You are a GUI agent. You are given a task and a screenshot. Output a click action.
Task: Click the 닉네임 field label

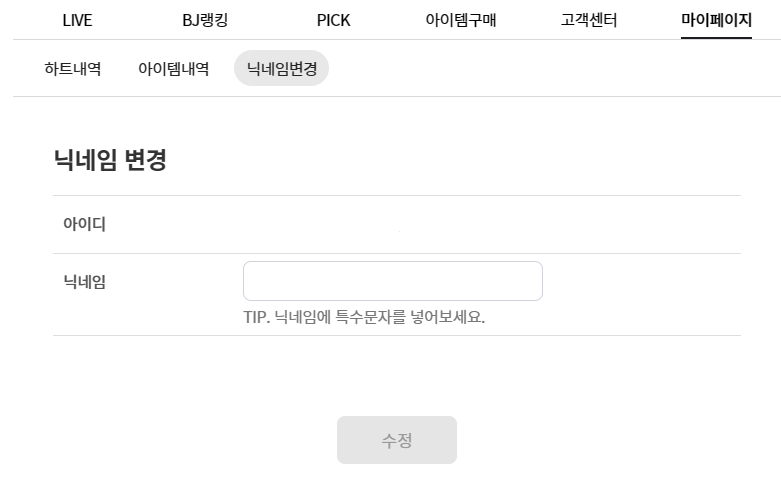point(84,282)
